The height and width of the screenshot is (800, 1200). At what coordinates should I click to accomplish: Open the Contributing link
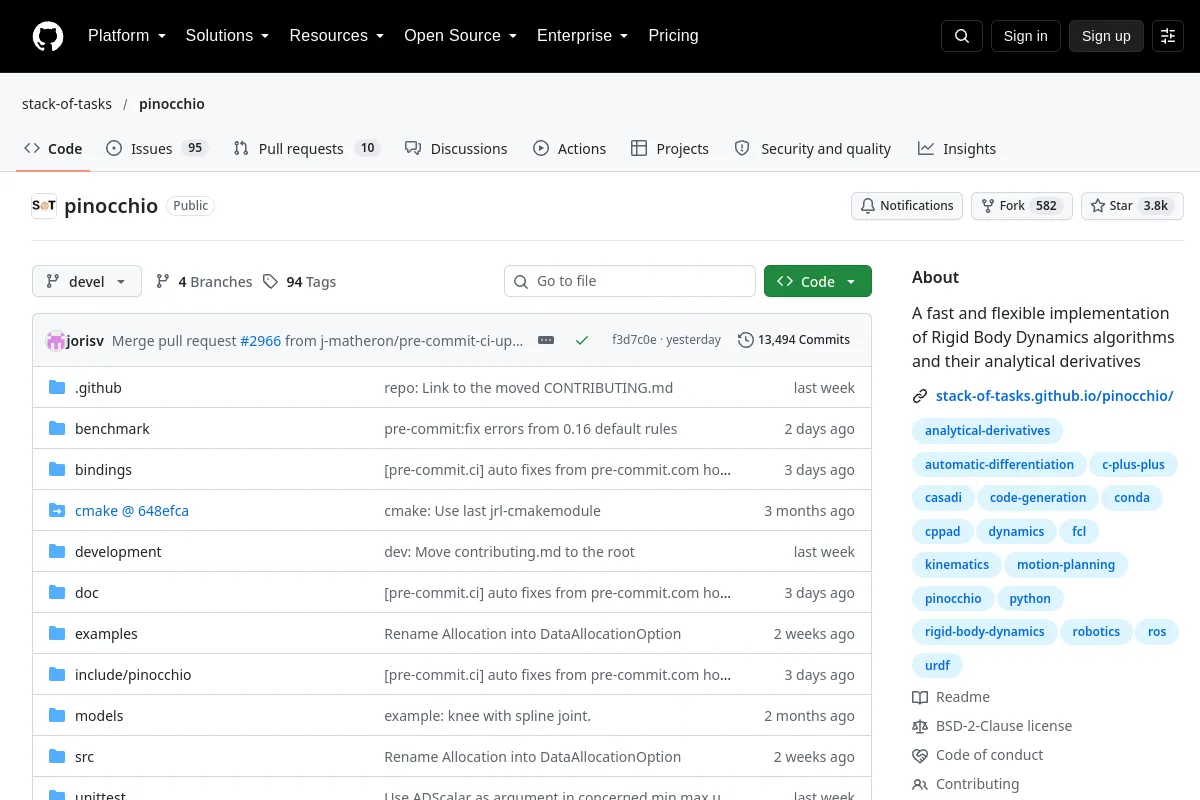[x=965, y=784]
